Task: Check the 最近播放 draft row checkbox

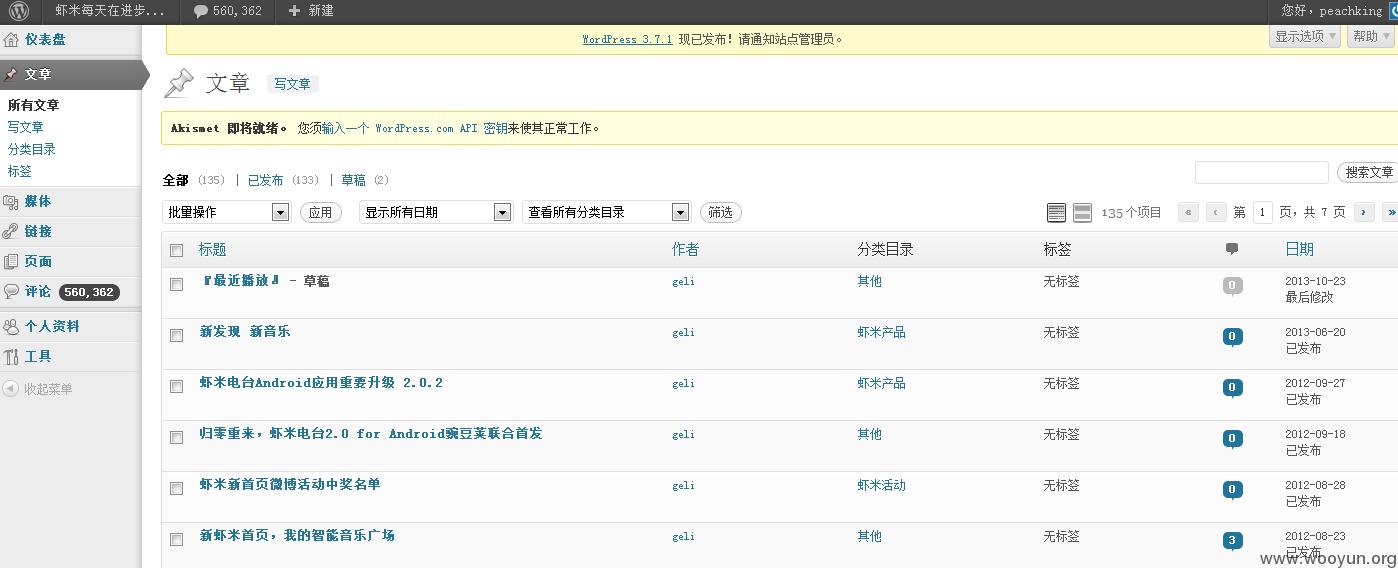Action: 176,284
